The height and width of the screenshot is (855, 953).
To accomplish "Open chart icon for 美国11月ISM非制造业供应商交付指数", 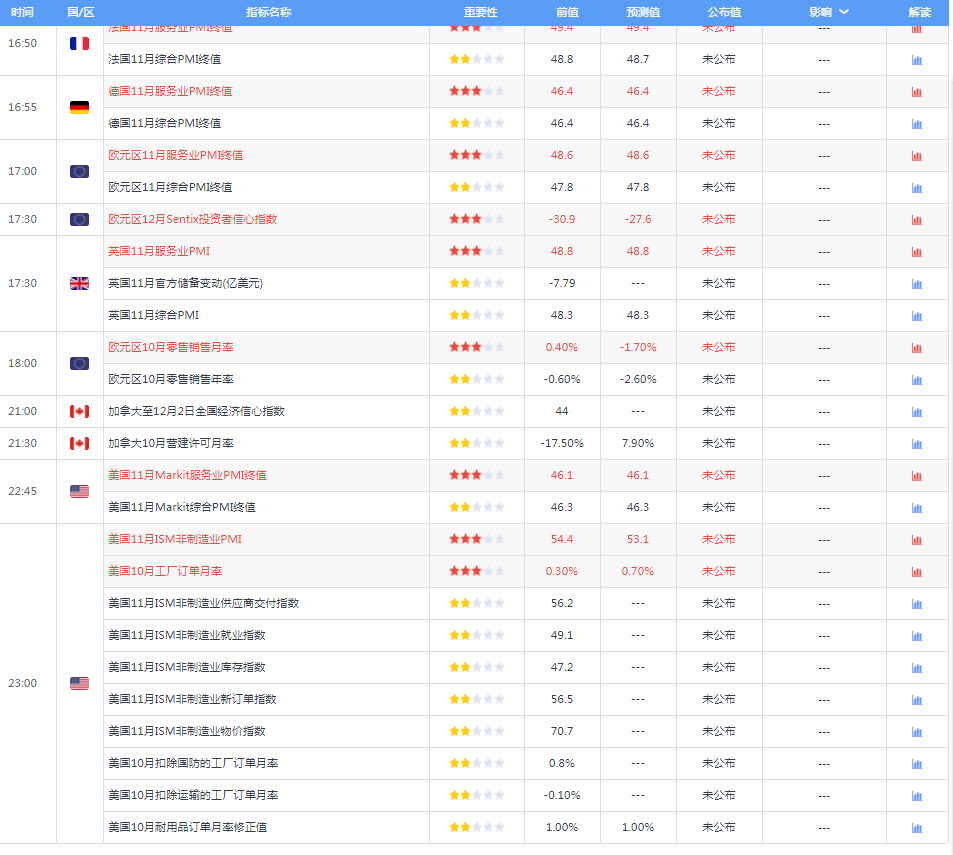I will pos(917,603).
